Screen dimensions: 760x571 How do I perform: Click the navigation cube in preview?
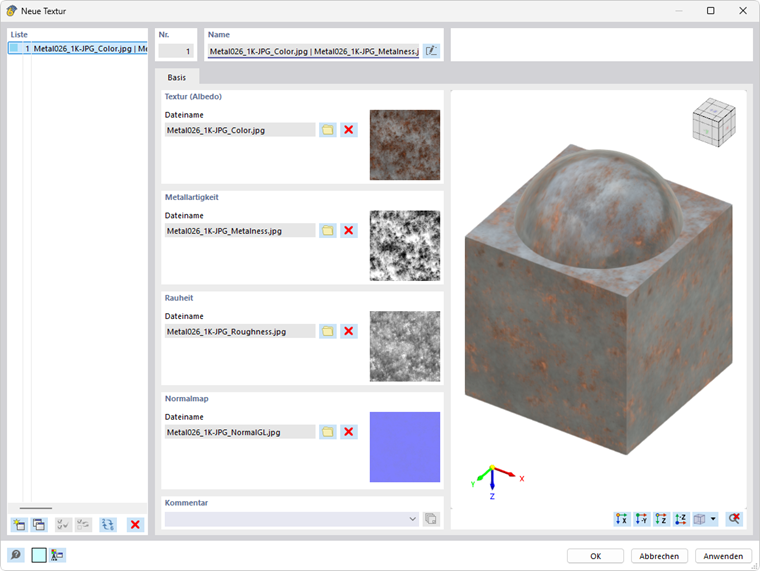[x=714, y=123]
